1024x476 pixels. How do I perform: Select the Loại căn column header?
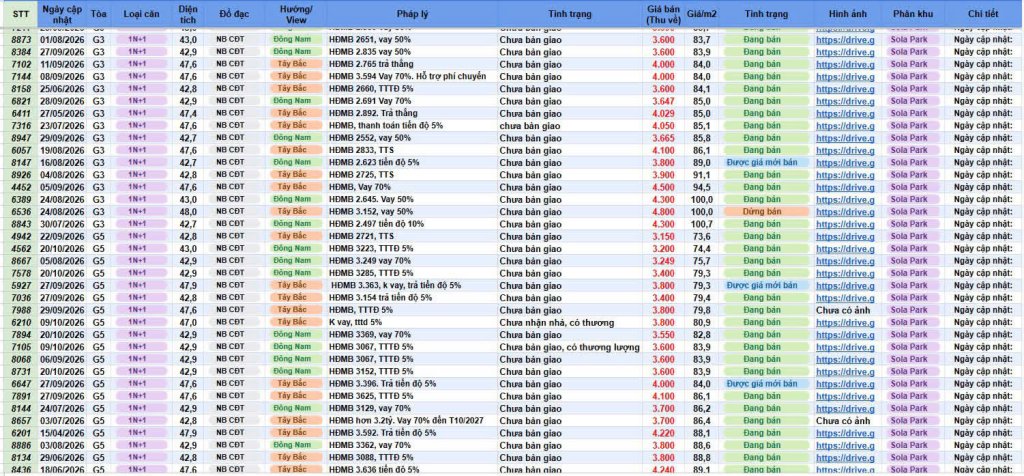coord(140,14)
